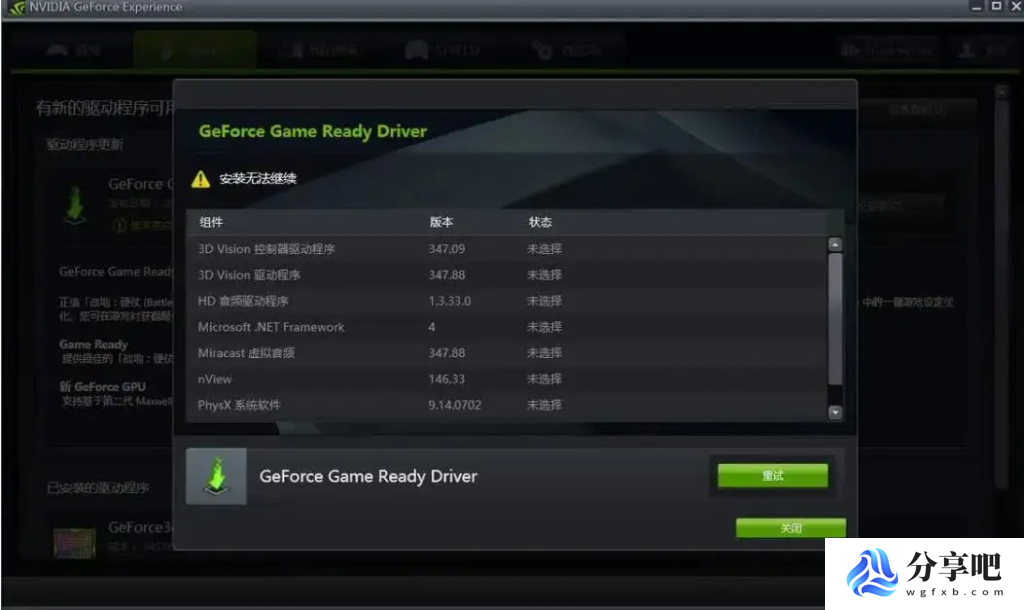
Task: Open the highlighted Drivers tab in background
Action: (195, 50)
